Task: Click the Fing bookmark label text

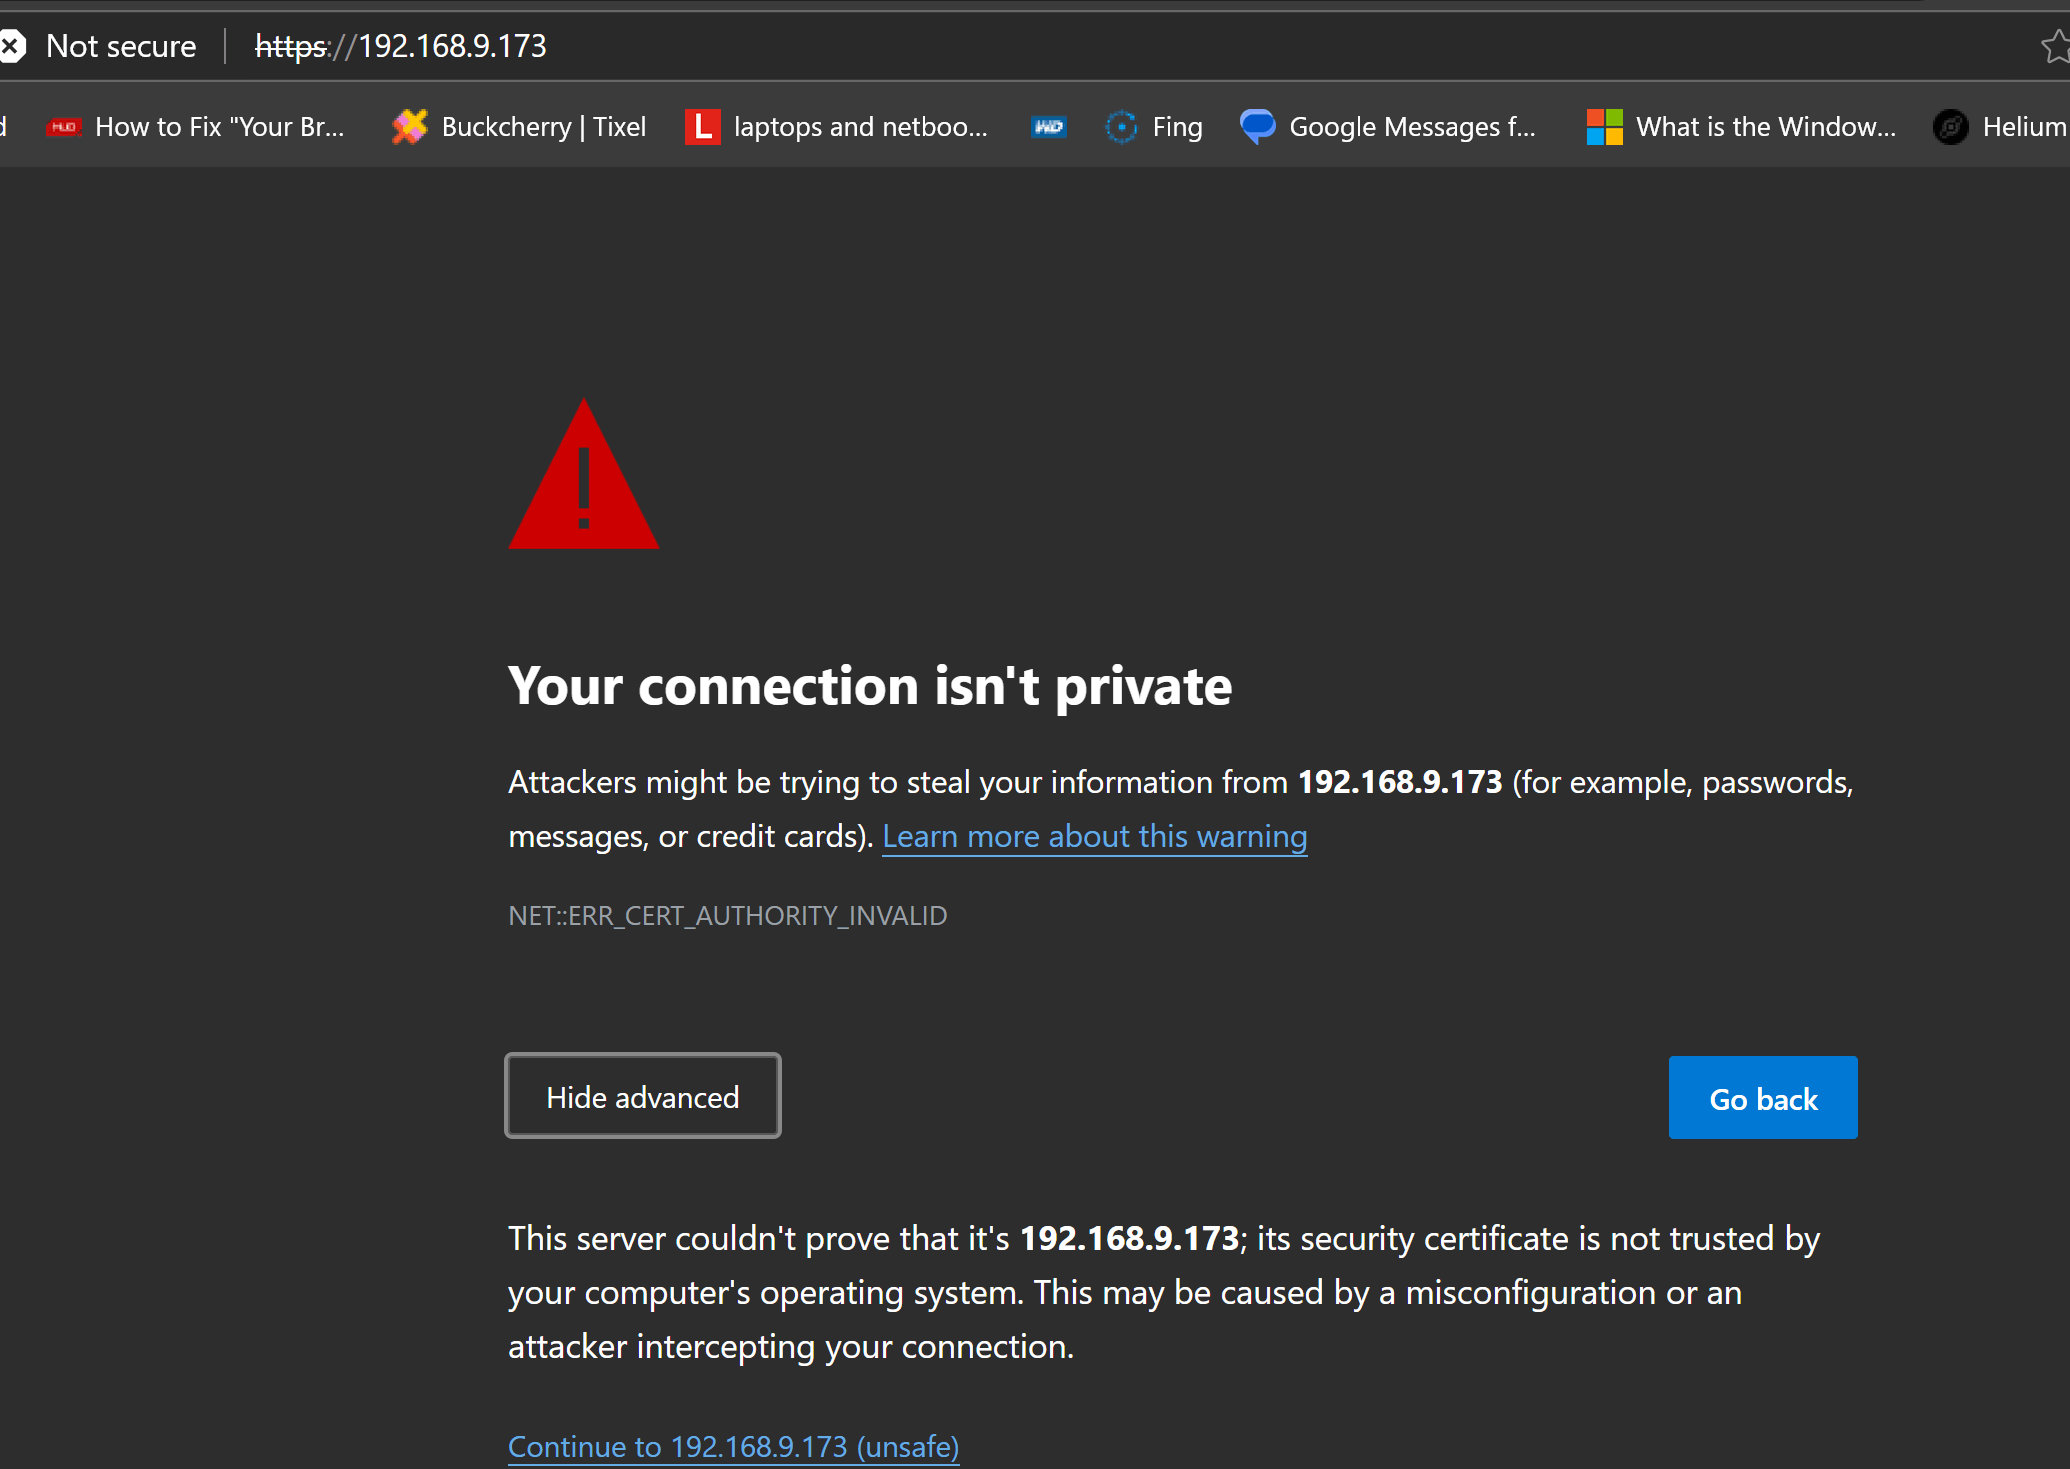Action: pos(1177,127)
